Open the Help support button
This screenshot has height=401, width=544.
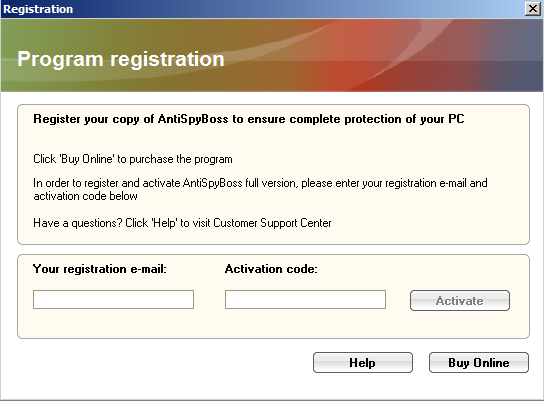(363, 362)
